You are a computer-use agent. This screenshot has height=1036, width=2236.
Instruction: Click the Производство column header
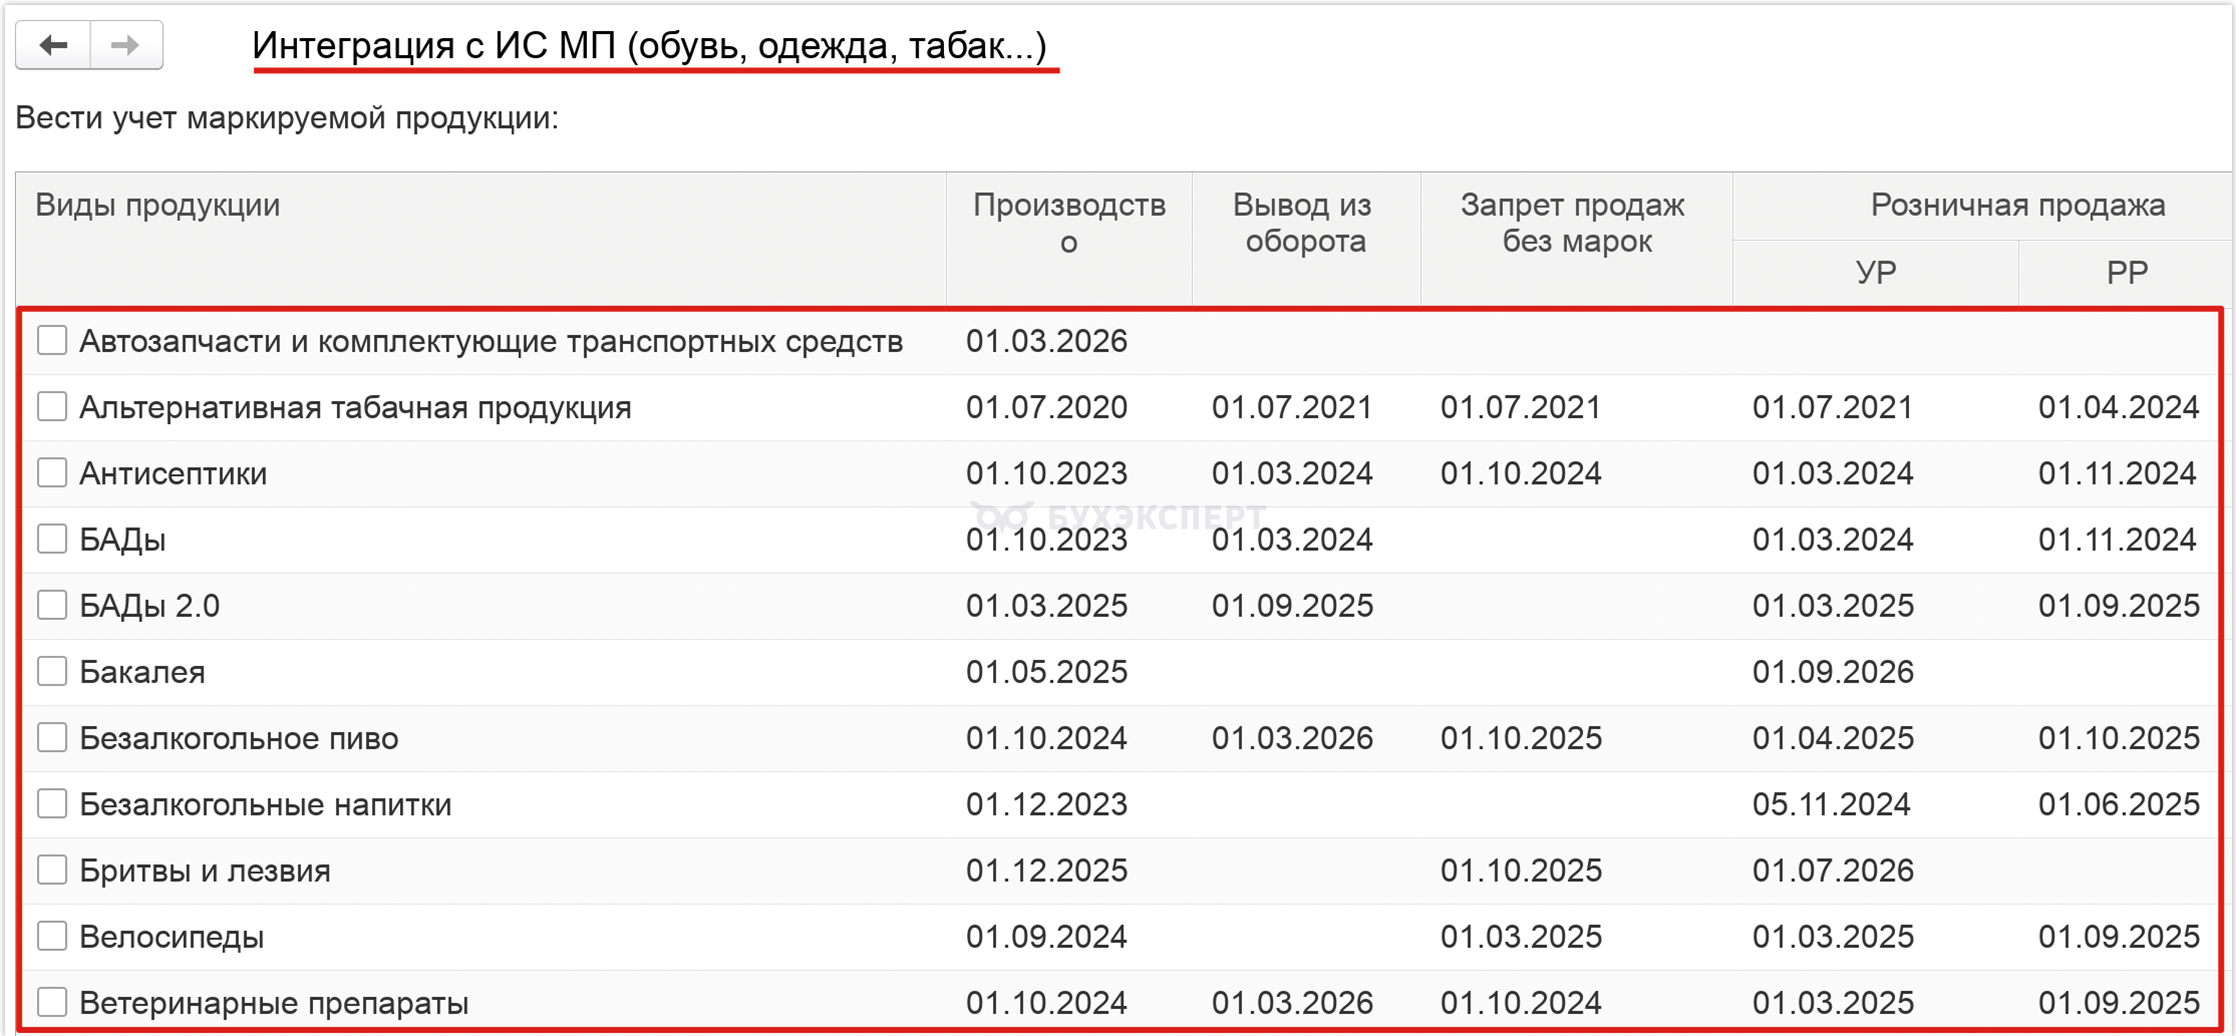(1069, 239)
